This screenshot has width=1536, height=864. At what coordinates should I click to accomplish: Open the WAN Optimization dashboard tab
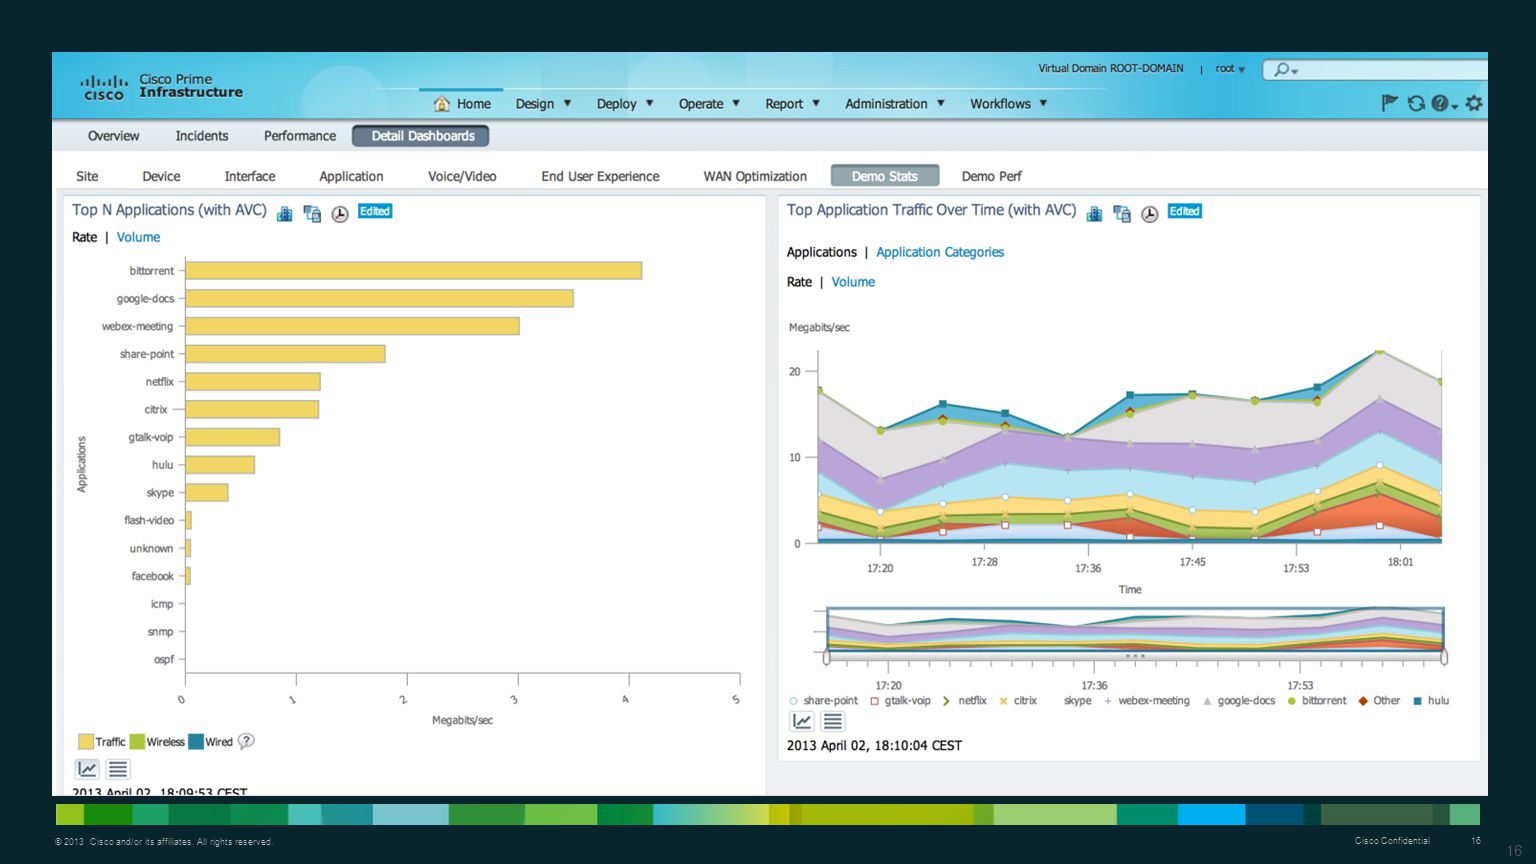(755, 176)
